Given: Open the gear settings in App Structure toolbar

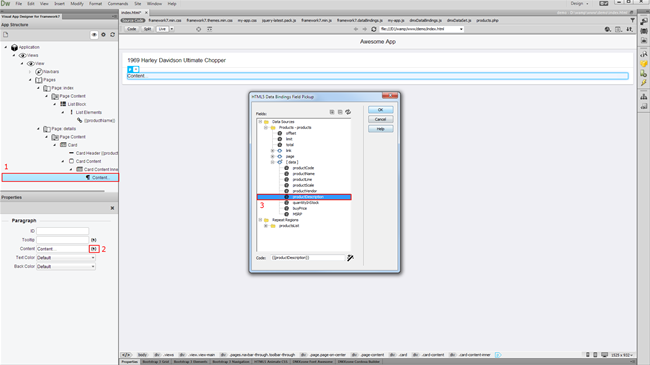Looking at the screenshot, I should (104, 35).
